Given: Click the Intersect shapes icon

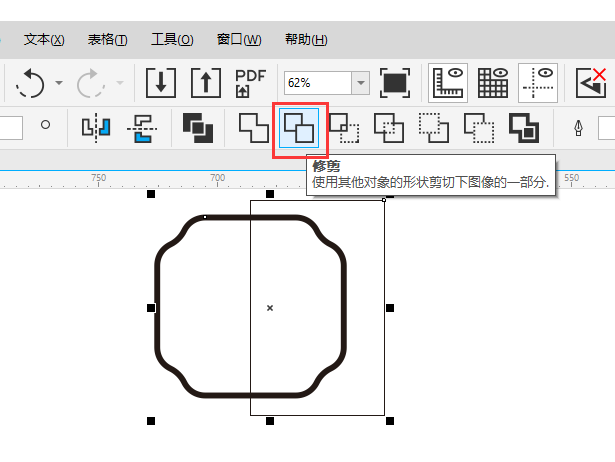Looking at the screenshot, I should (344, 128).
